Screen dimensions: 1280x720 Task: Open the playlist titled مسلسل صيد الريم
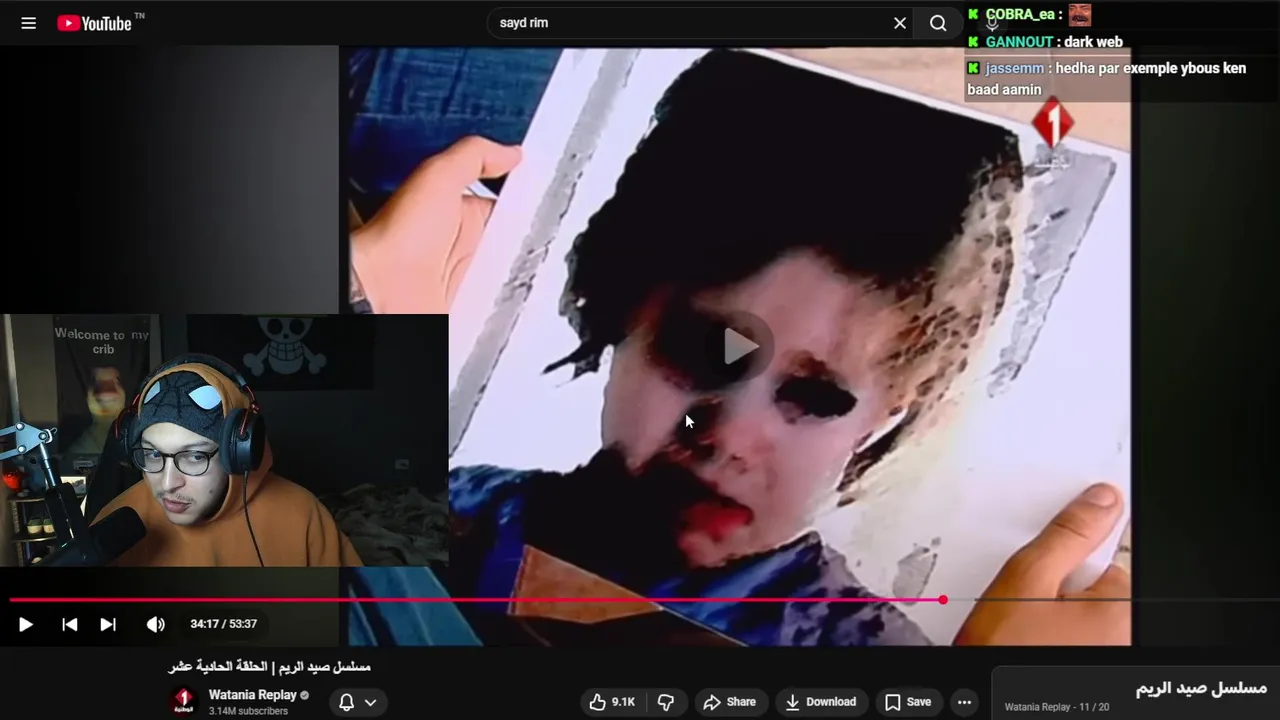[1201, 688]
